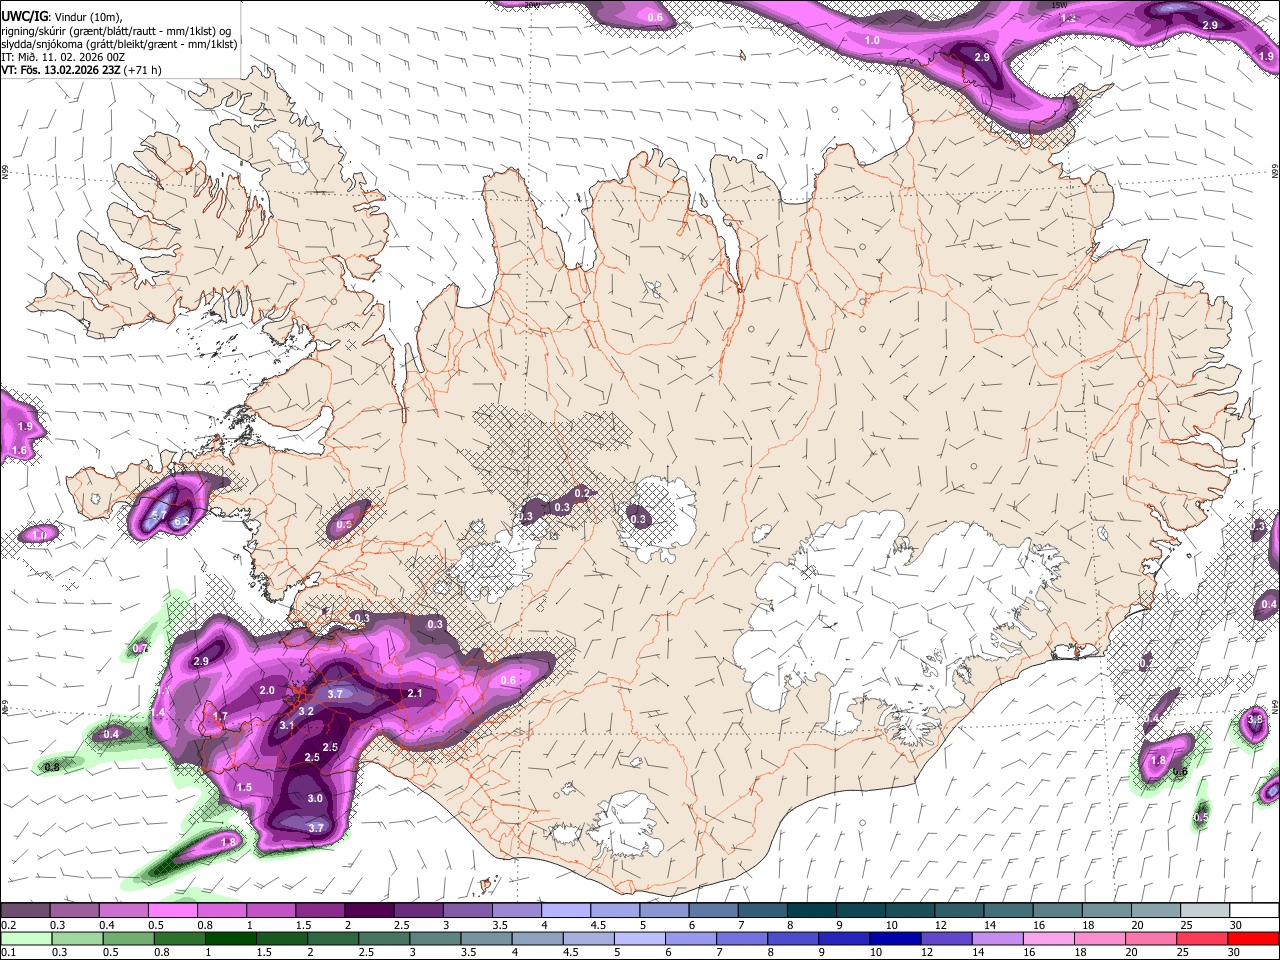Pick the deep blue 10–12 lower-scale swatch

click(x=894, y=938)
